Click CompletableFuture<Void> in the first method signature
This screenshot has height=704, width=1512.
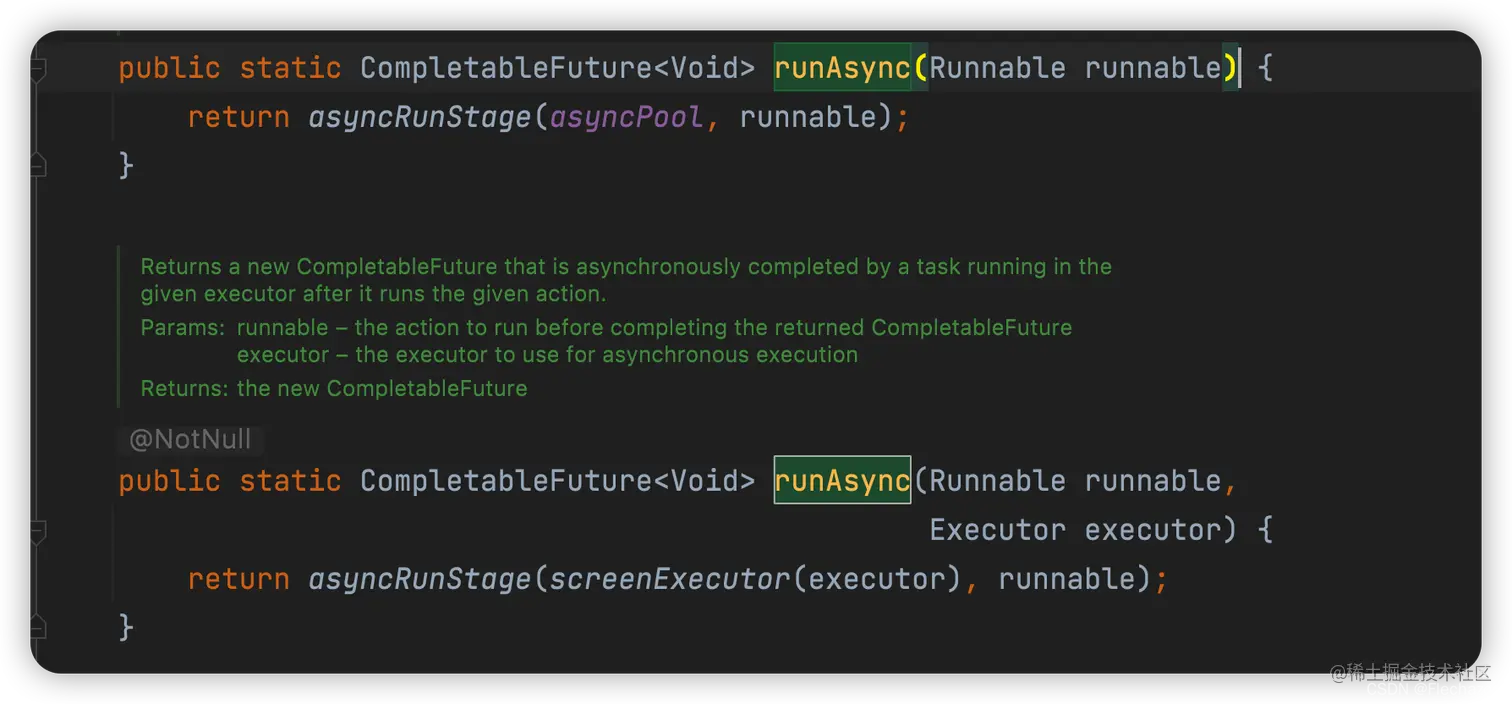pyautogui.click(x=557, y=68)
